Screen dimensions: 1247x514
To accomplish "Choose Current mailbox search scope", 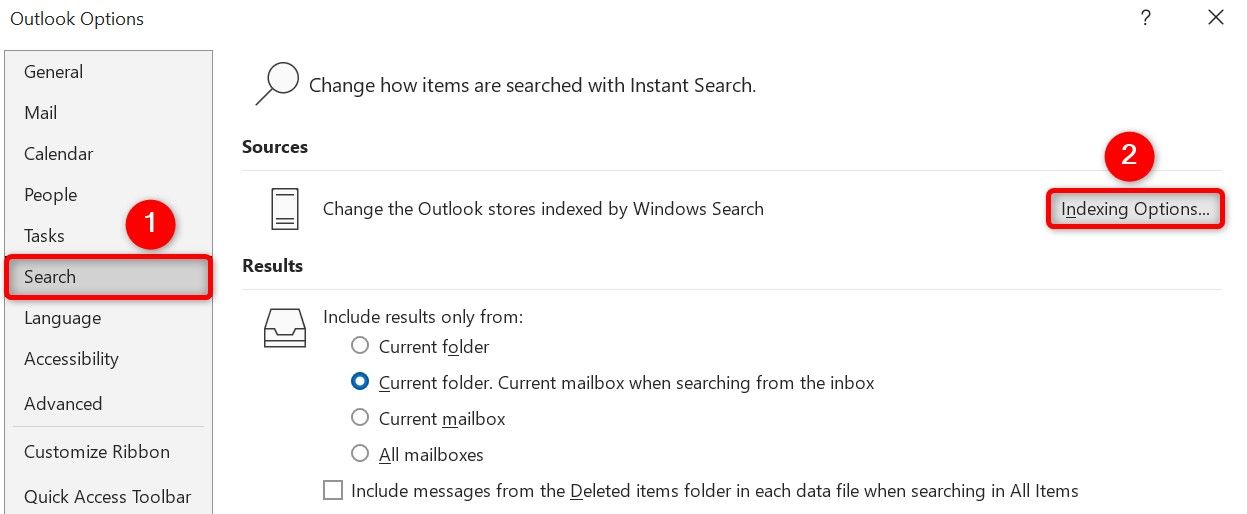I will click(360, 419).
